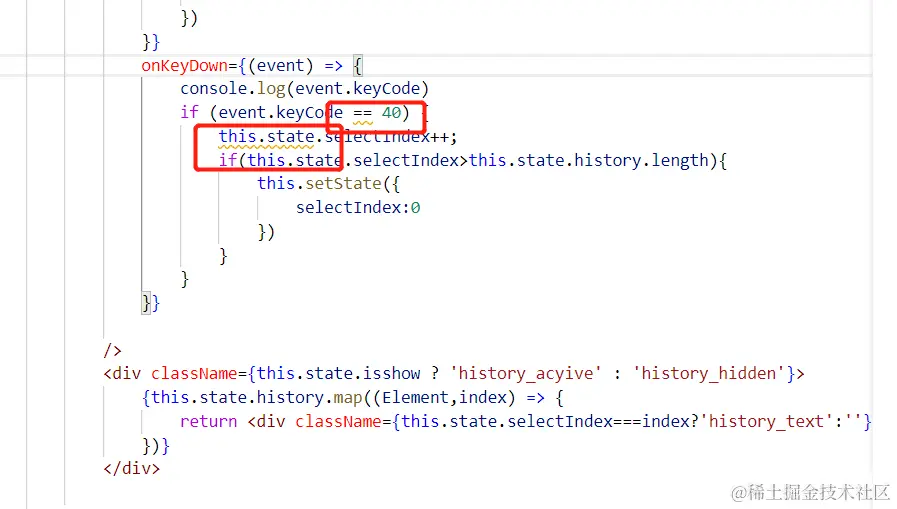Viewport: 897px width, 509px height.
Task: Click 'history_hidden' string literal
Action: point(709,374)
